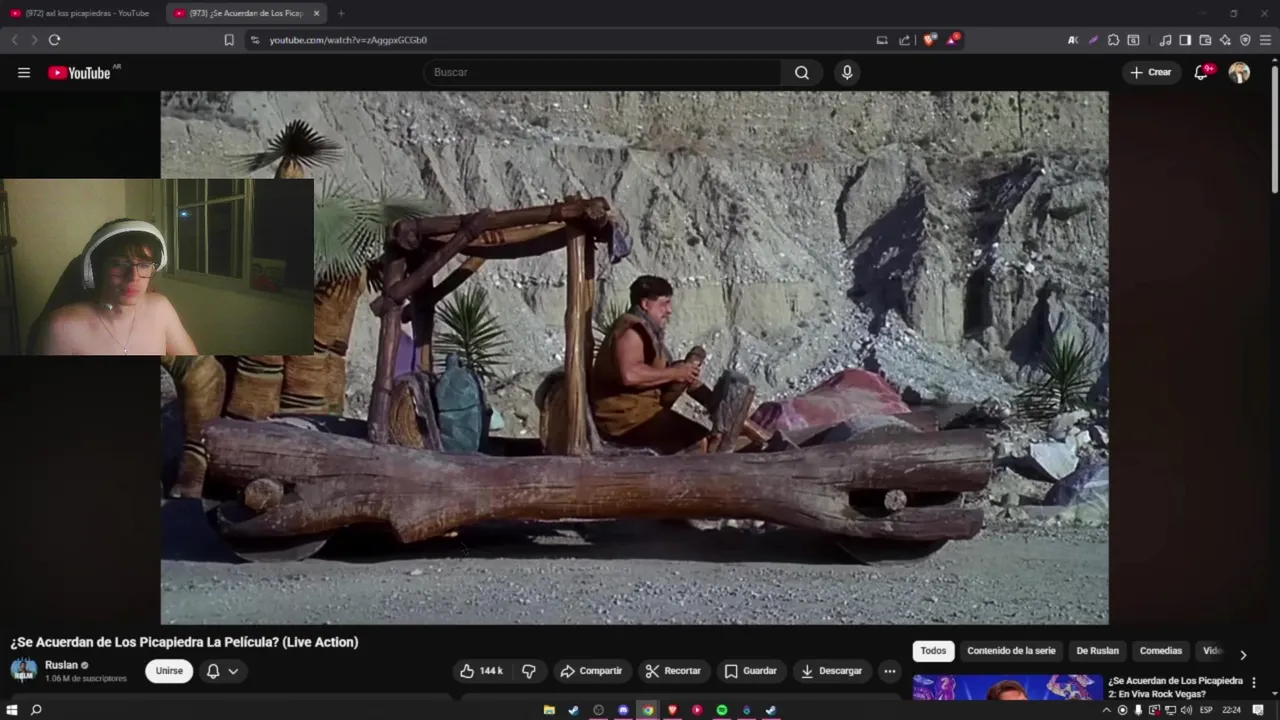Open the browser main menu
Viewport: 1280px width, 720px height.
pyautogui.click(x=1265, y=40)
